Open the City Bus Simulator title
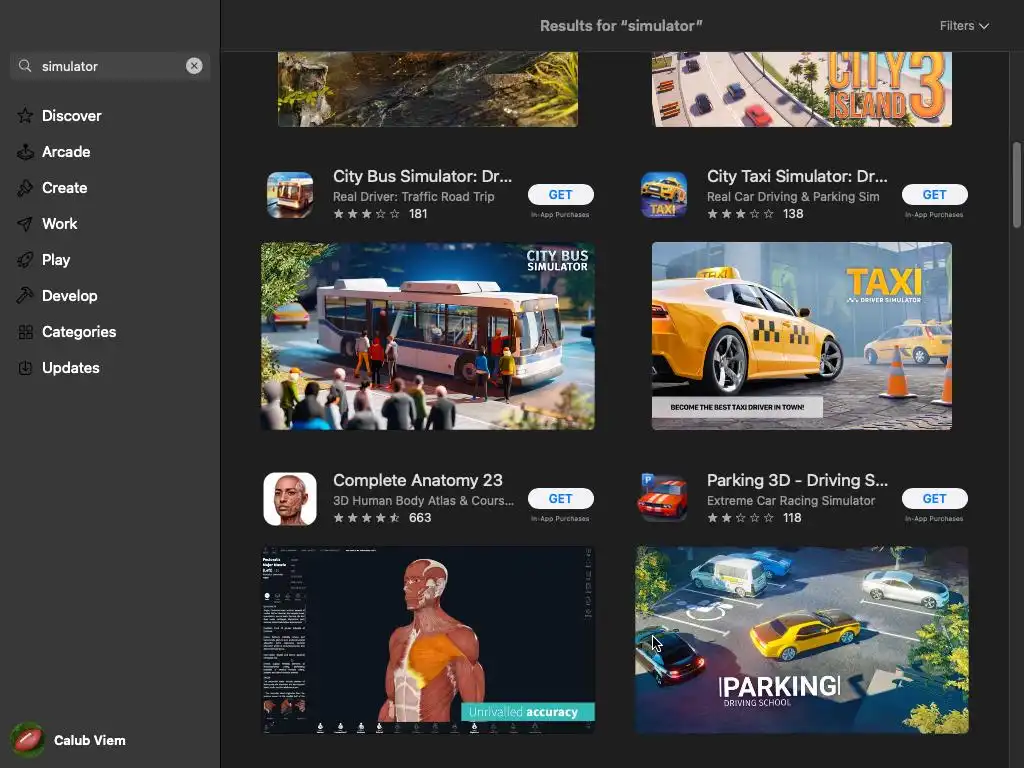Viewport: 1024px width, 768px height. 423,176
